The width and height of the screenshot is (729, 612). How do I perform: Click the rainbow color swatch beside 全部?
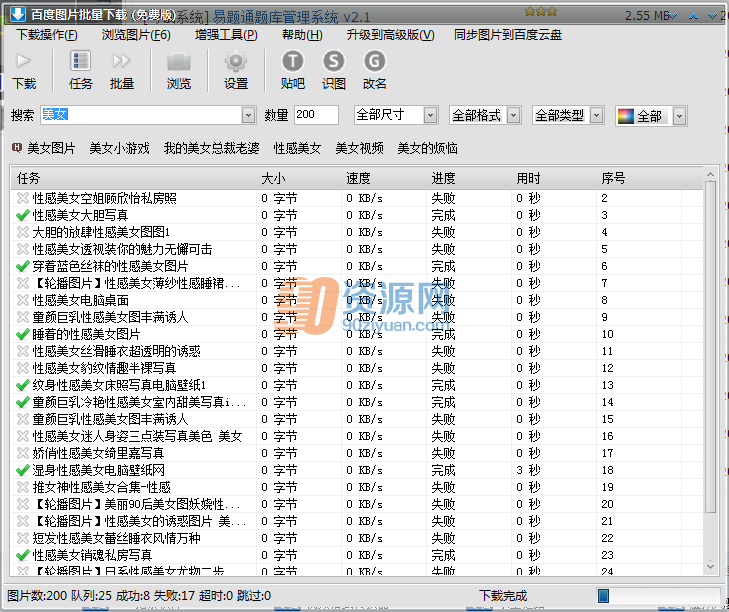[x=625, y=116]
